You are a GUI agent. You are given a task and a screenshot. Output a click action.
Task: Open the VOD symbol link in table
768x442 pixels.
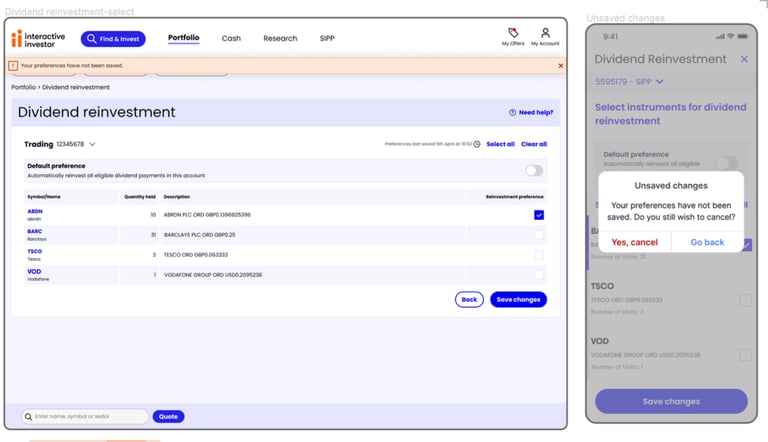point(34,271)
